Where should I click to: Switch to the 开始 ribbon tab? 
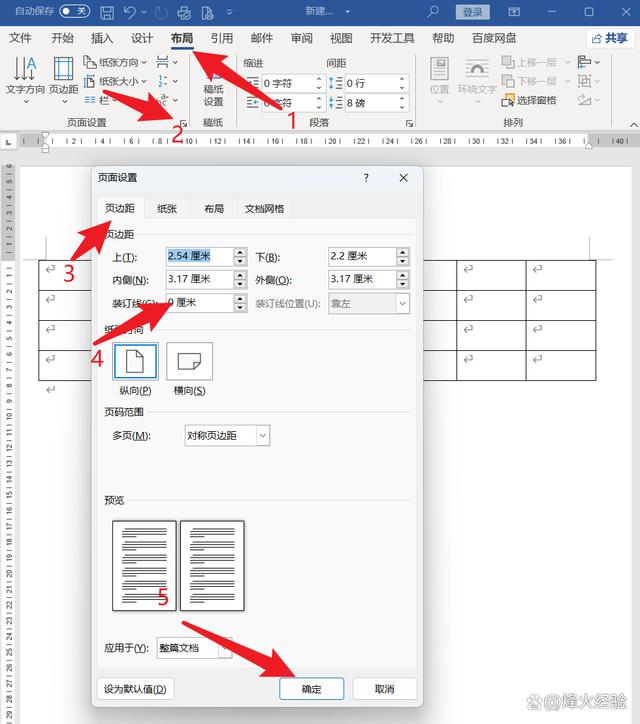pos(62,38)
